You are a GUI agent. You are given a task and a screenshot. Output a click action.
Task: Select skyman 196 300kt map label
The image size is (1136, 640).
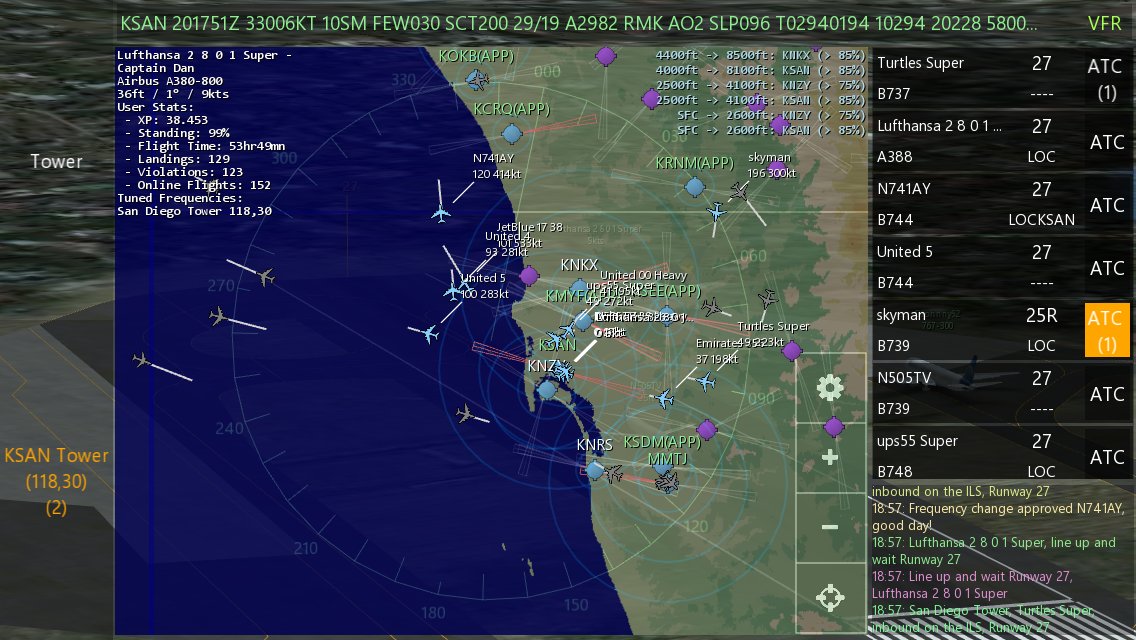tap(772, 165)
